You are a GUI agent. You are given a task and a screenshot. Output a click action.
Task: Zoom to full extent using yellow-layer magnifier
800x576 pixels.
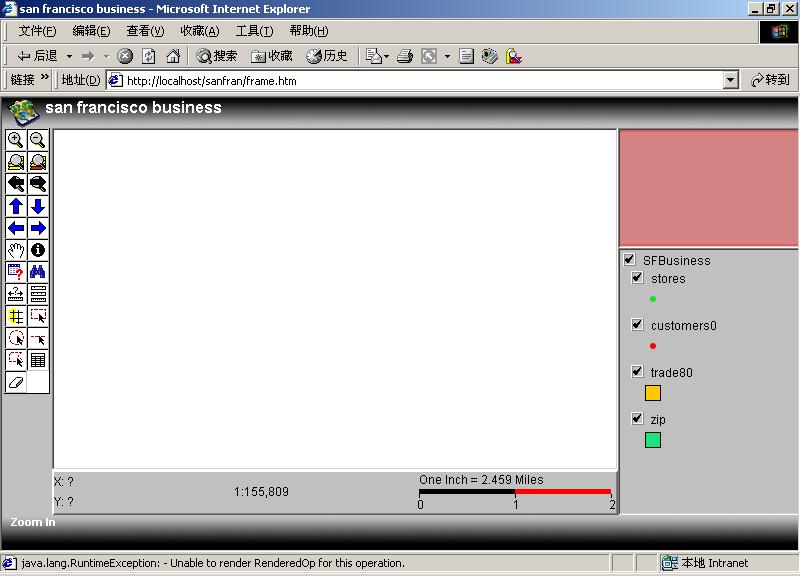[16, 162]
